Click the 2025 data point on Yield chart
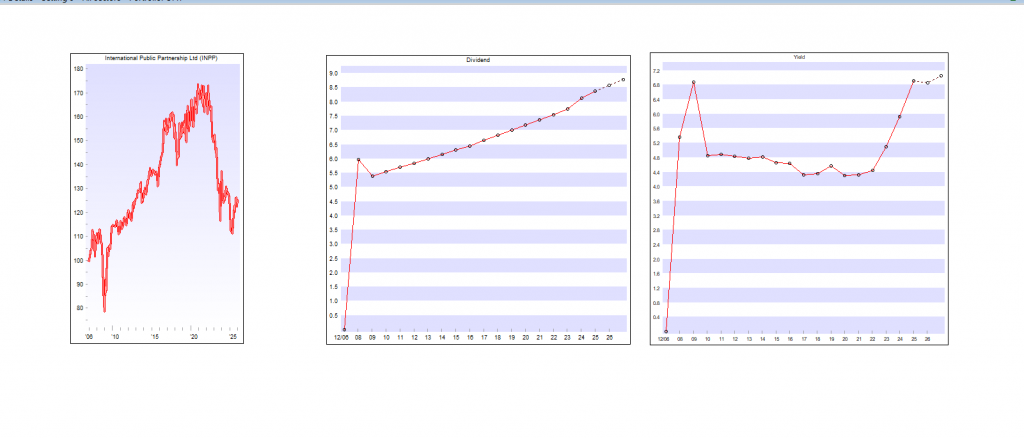 (x=913, y=81)
